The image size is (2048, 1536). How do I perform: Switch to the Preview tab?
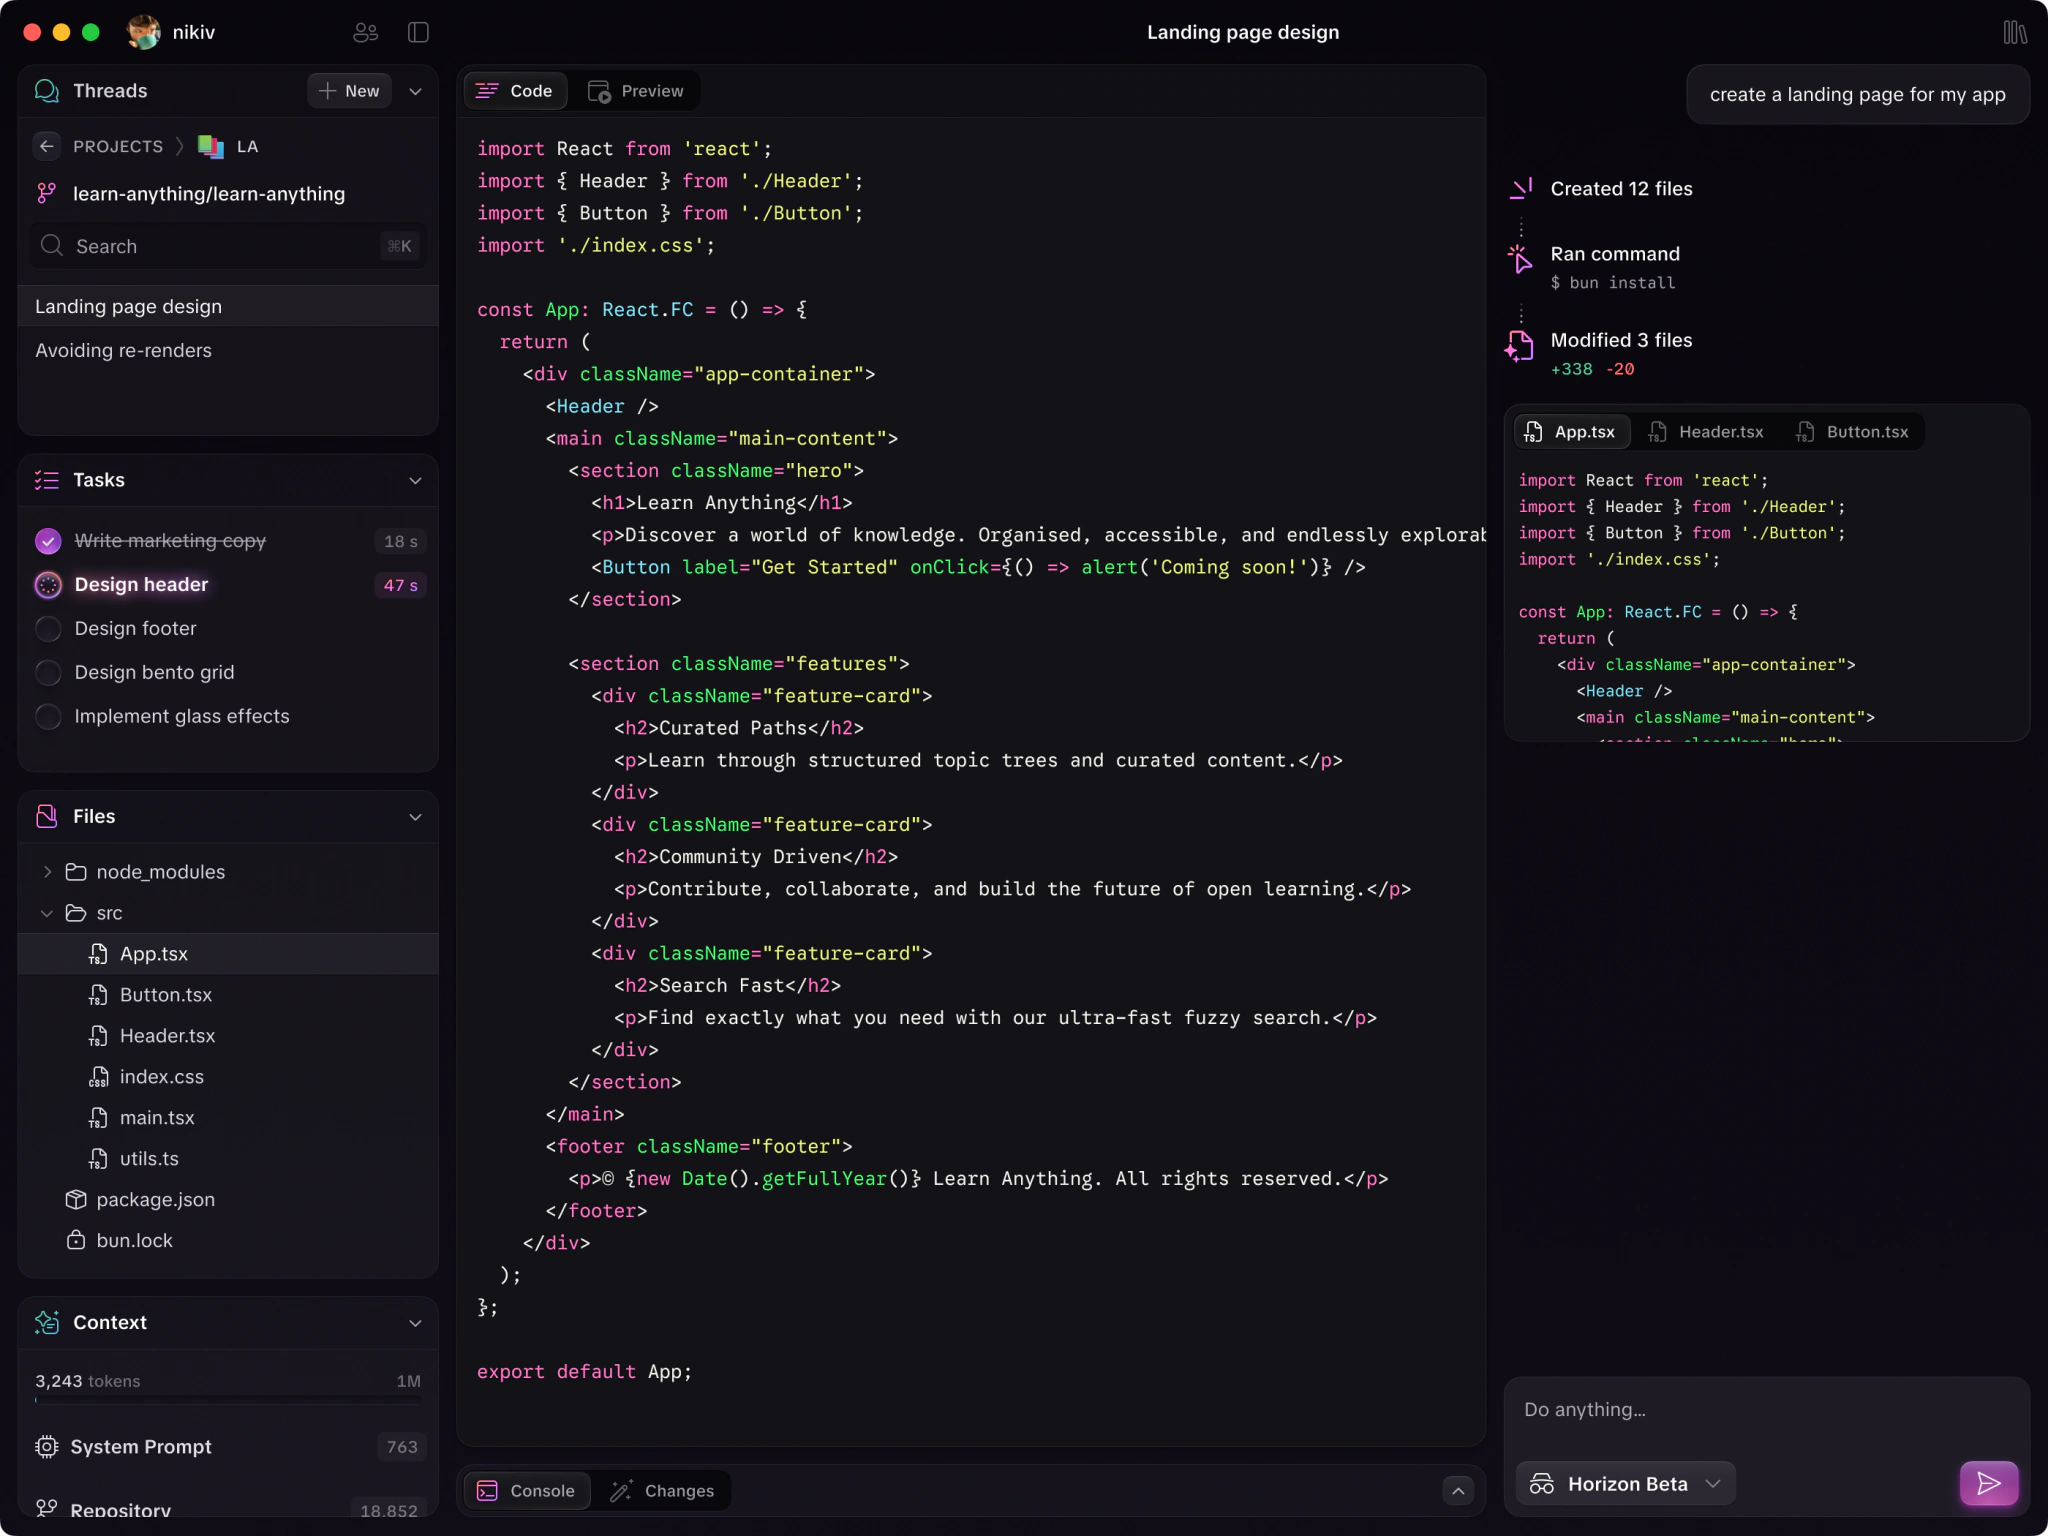(x=636, y=91)
